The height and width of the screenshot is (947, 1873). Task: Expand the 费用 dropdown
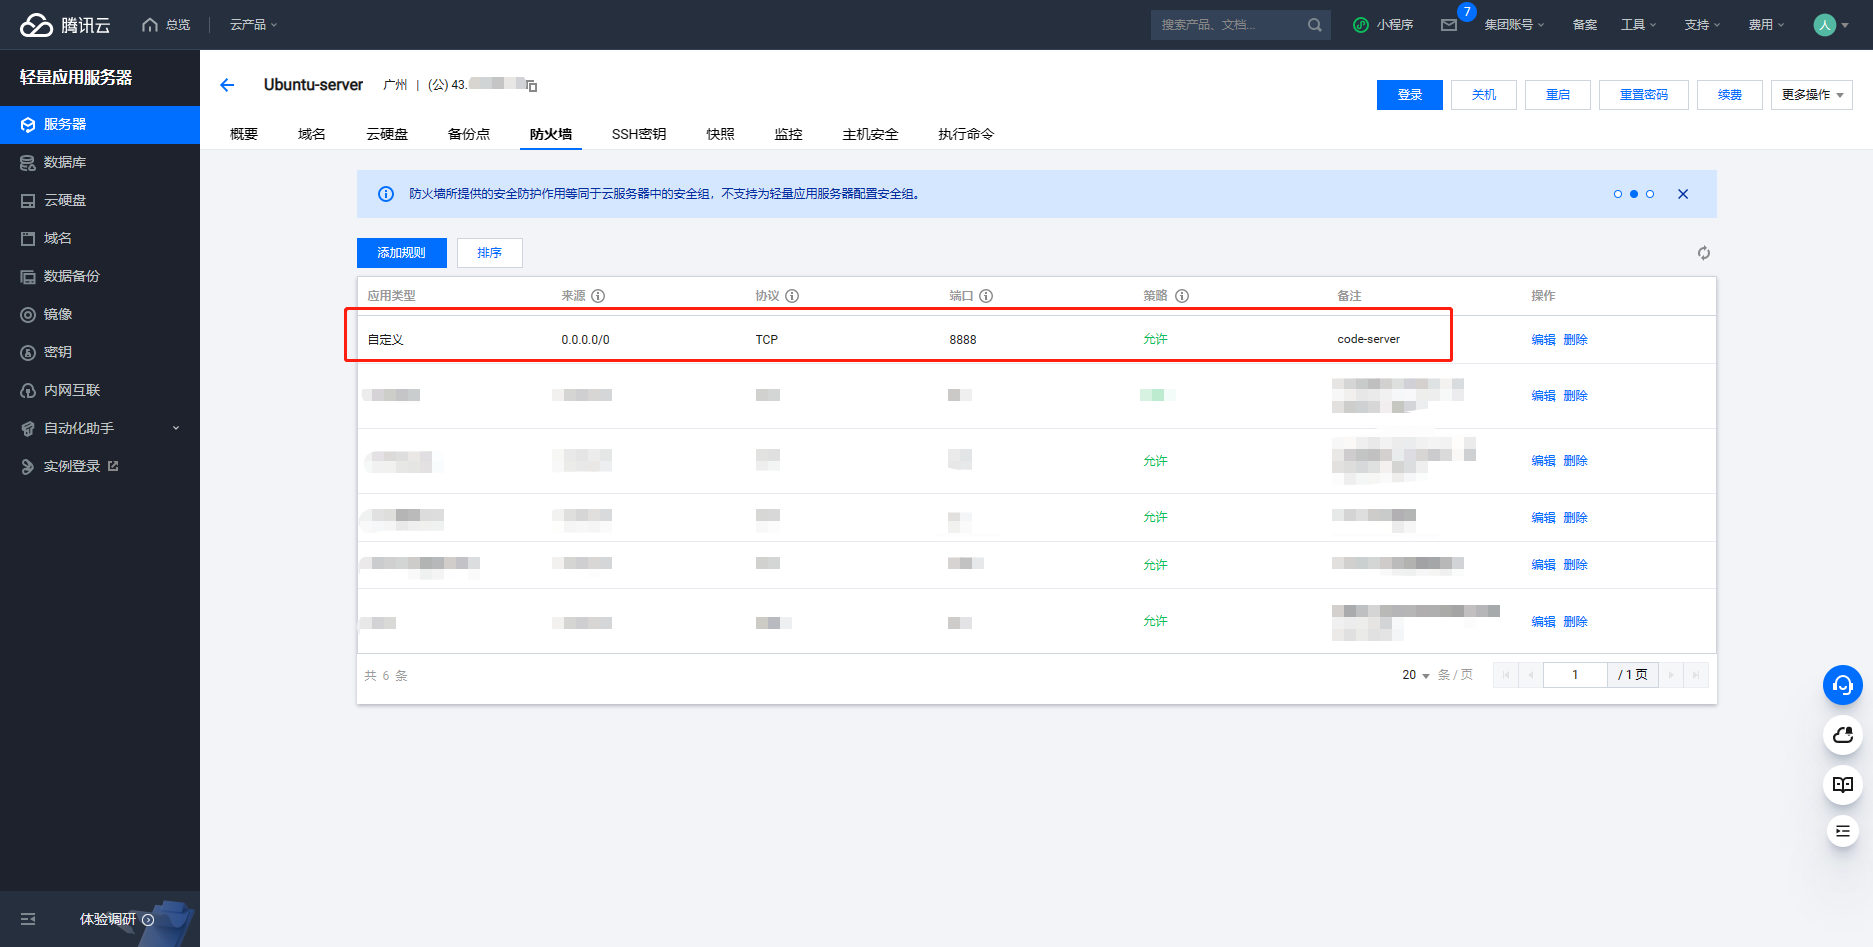(1766, 25)
